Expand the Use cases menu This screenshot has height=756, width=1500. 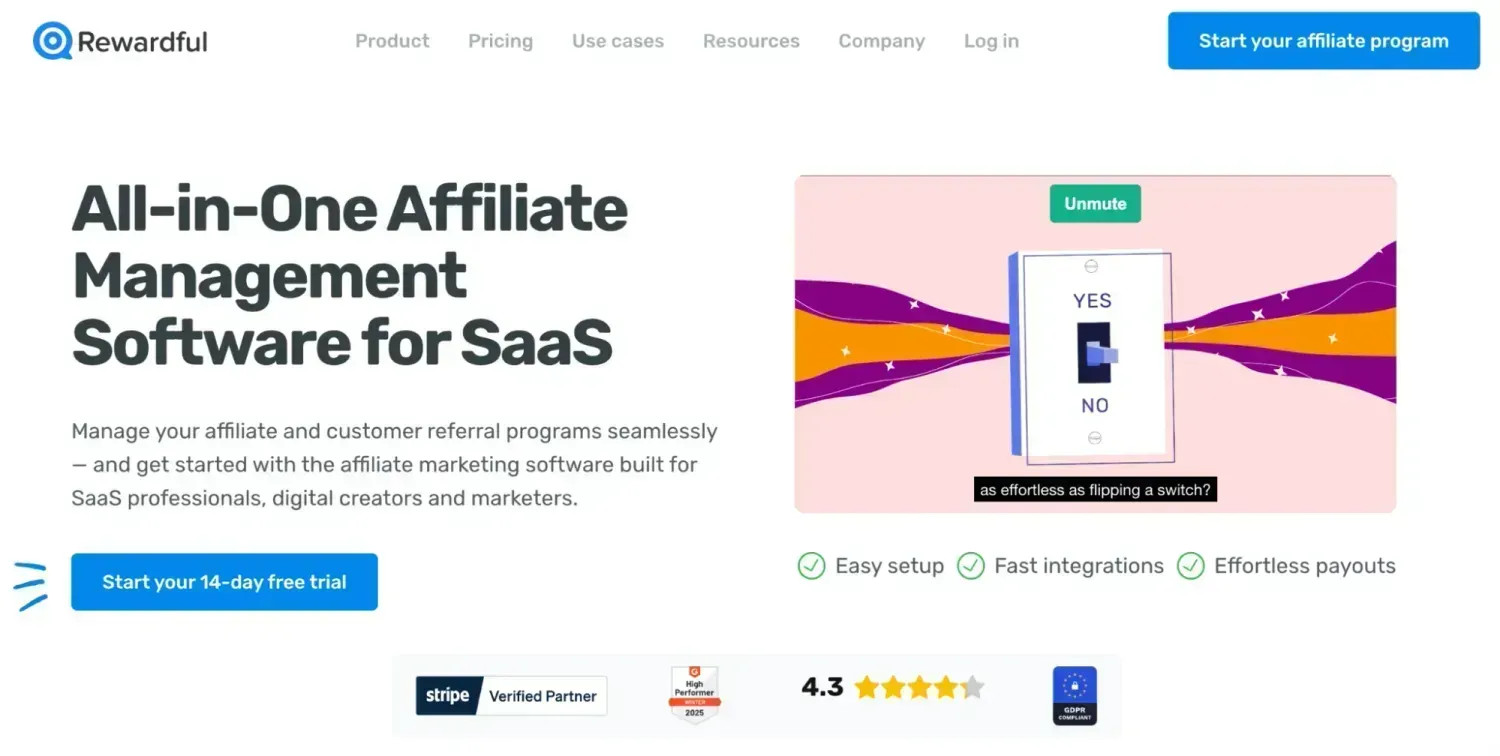tap(618, 41)
